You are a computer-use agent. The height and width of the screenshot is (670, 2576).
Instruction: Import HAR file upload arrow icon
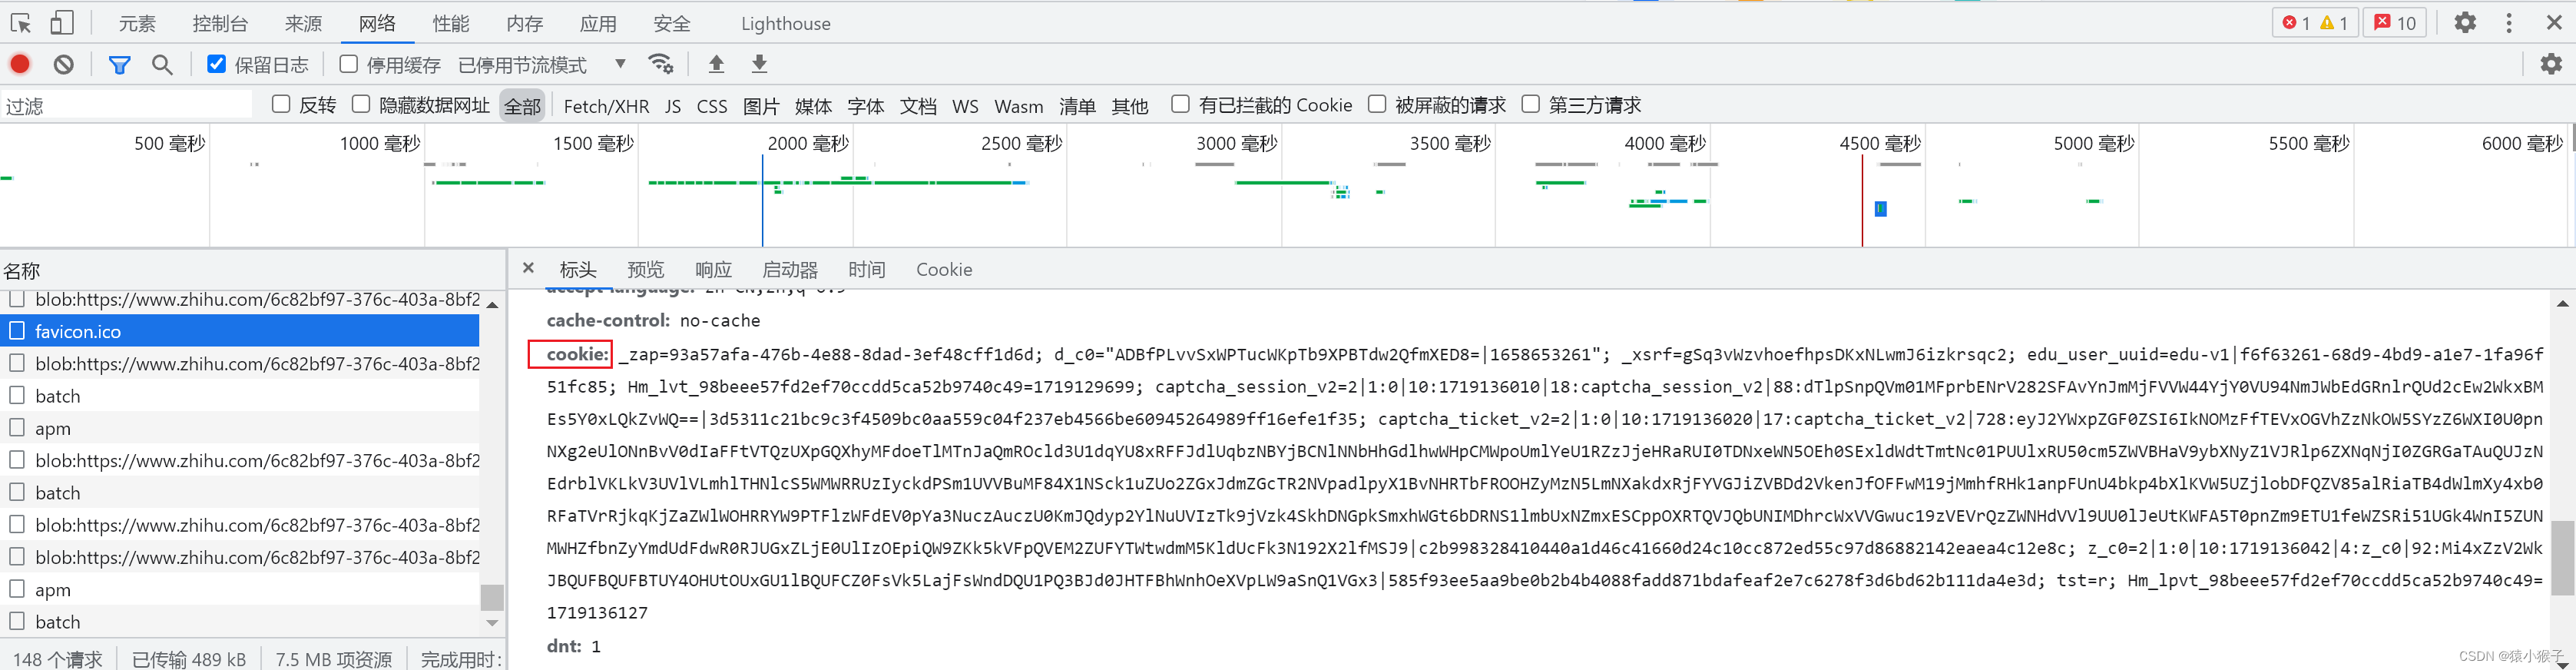point(716,64)
